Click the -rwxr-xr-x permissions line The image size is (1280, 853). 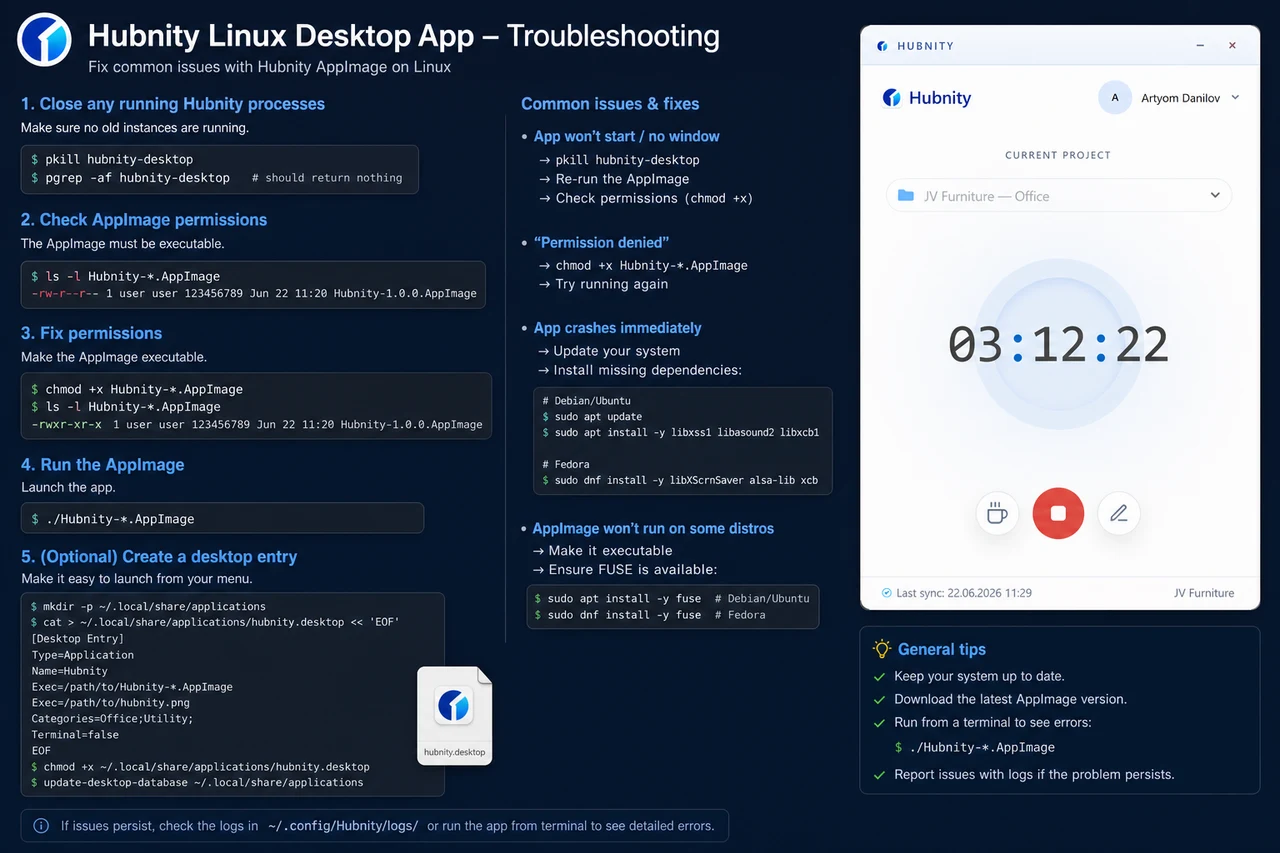pyautogui.click(x=256, y=424)
